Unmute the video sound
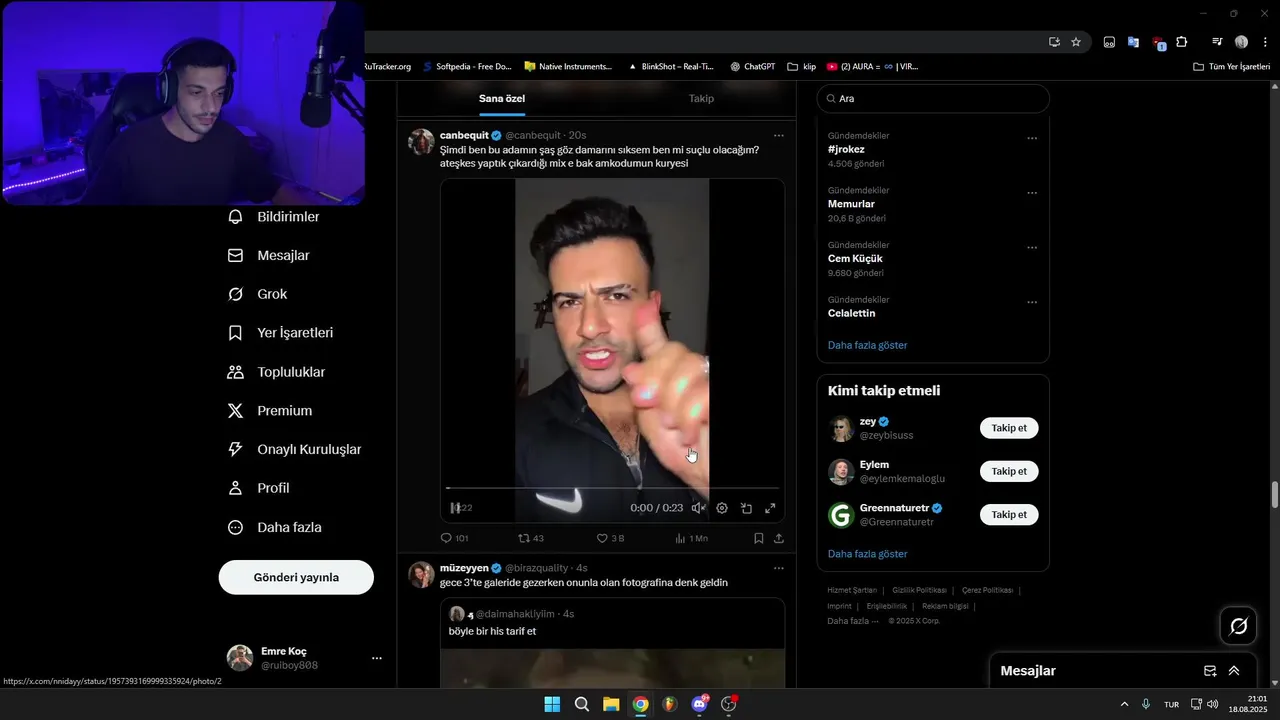The image size is (1280, 720). click(x=698, y=508)
